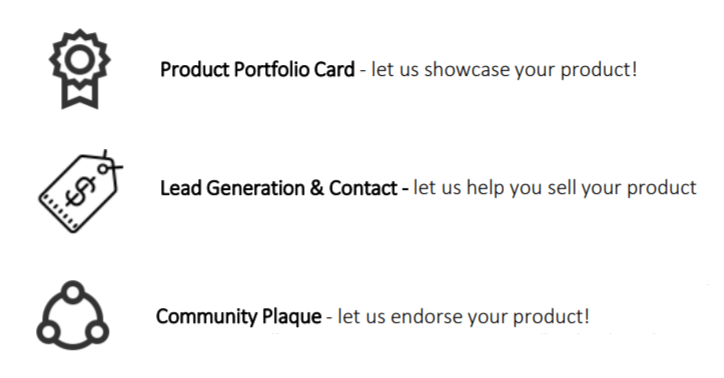Click the award ribbon badge icon

(80, 69)
